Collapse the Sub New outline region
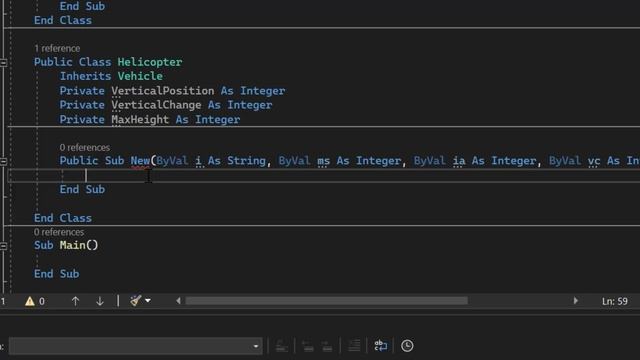640x360 pixels. (3, 161)
